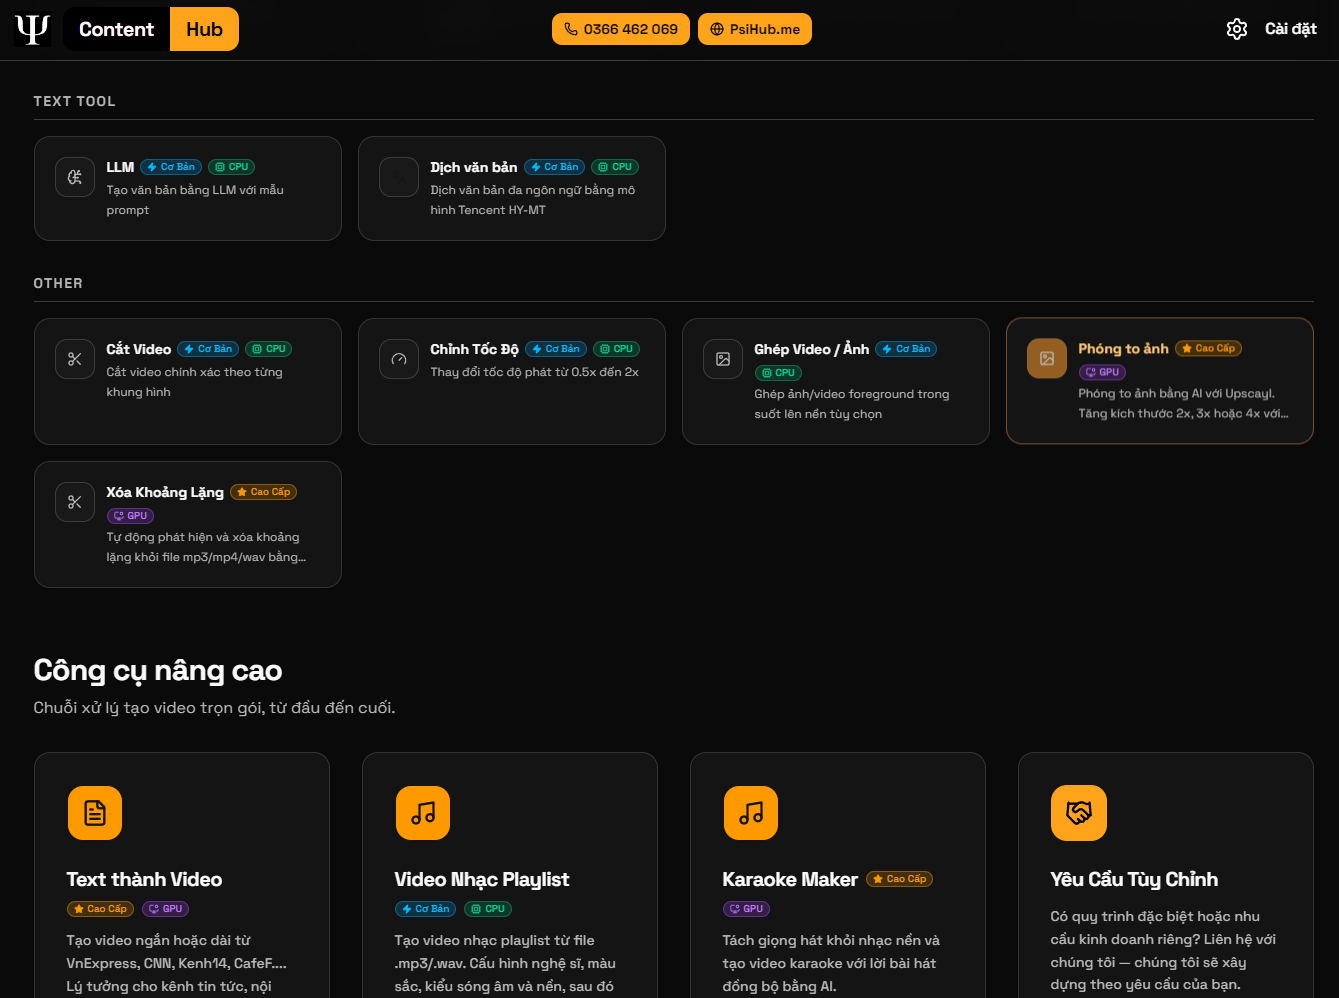Open the Phóng to ảnh title
This screenshot has width=1339, height=998.
[x=1124, y=348]
